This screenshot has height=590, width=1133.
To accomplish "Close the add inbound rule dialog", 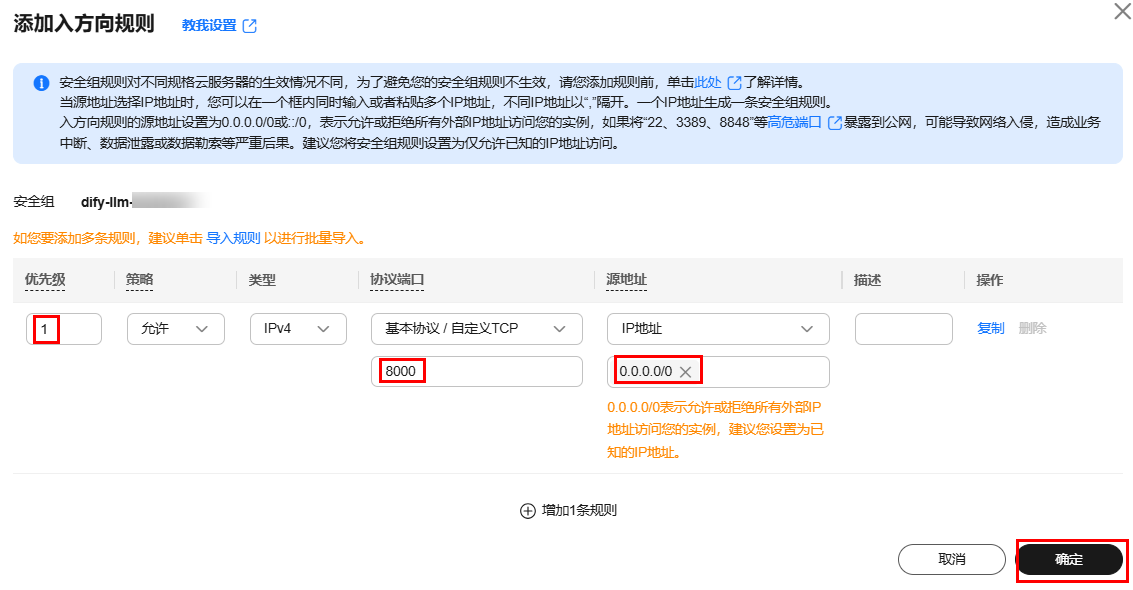I will tap(1122, 12).
